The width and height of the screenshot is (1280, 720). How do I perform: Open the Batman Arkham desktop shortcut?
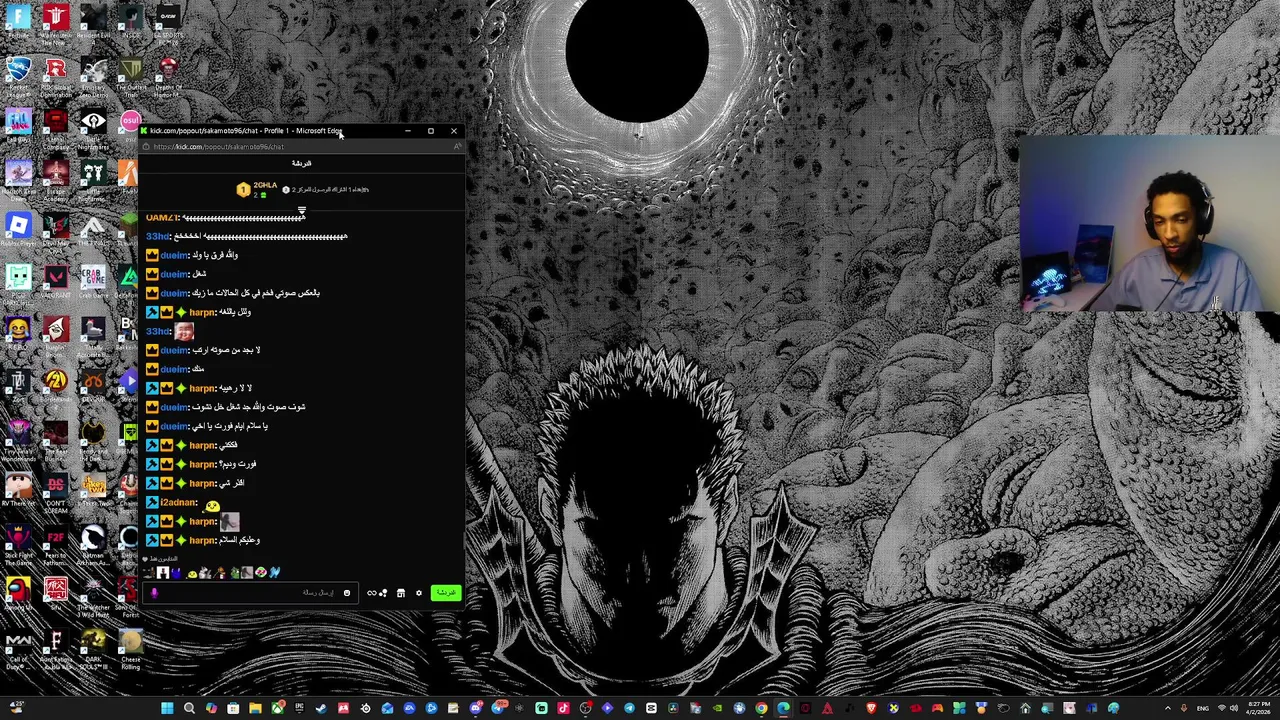coord(93,542)
